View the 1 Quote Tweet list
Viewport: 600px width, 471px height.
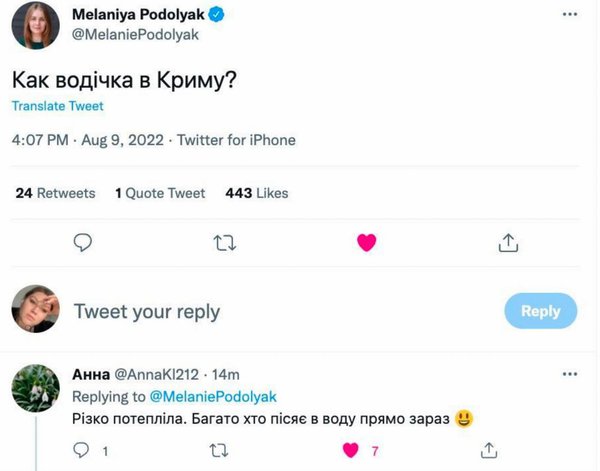(x=160, y=193)
